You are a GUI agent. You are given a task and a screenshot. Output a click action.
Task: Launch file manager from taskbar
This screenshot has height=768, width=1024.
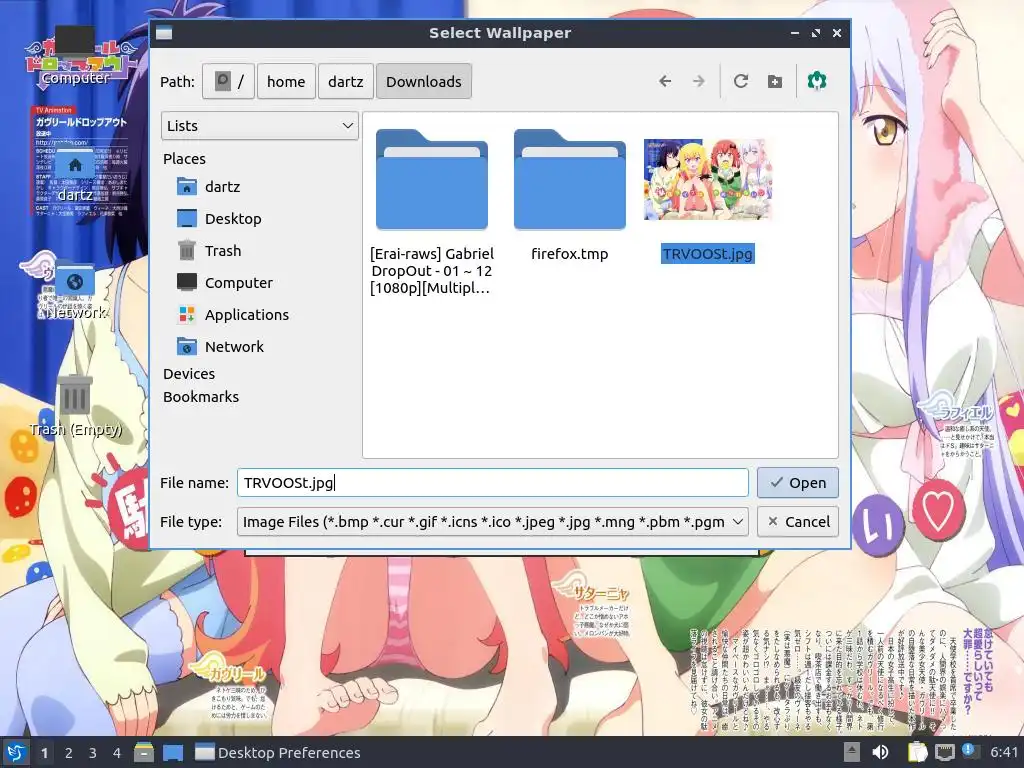pos(144,752)
